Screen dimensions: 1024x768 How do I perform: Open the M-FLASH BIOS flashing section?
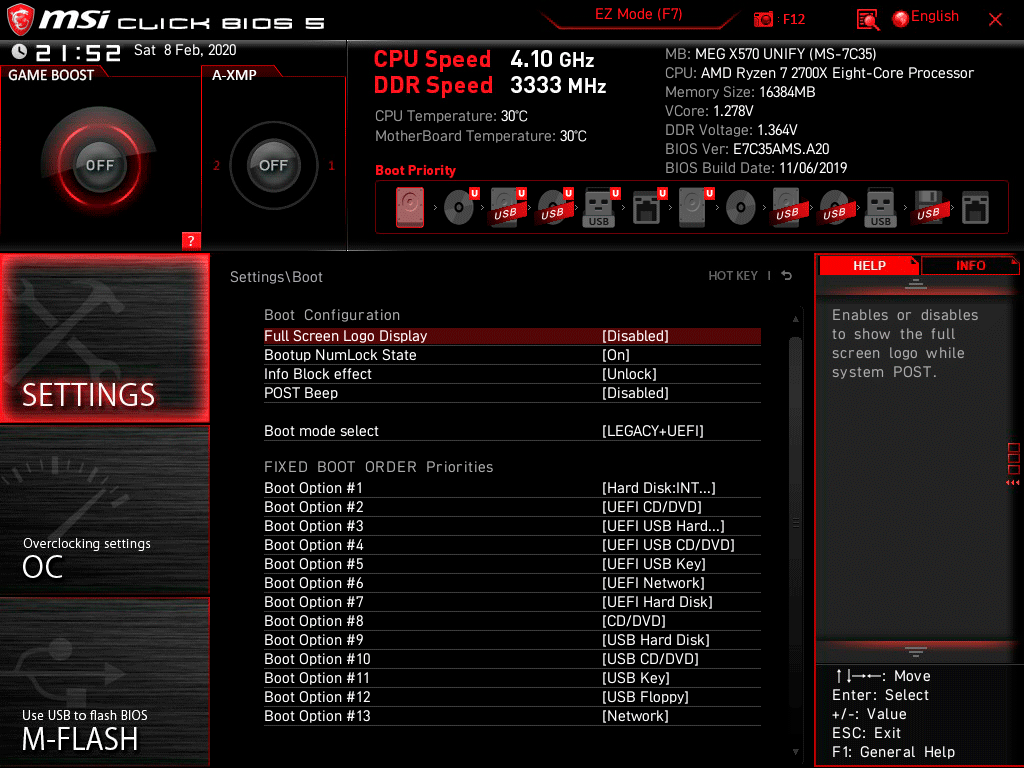(104, 682)
